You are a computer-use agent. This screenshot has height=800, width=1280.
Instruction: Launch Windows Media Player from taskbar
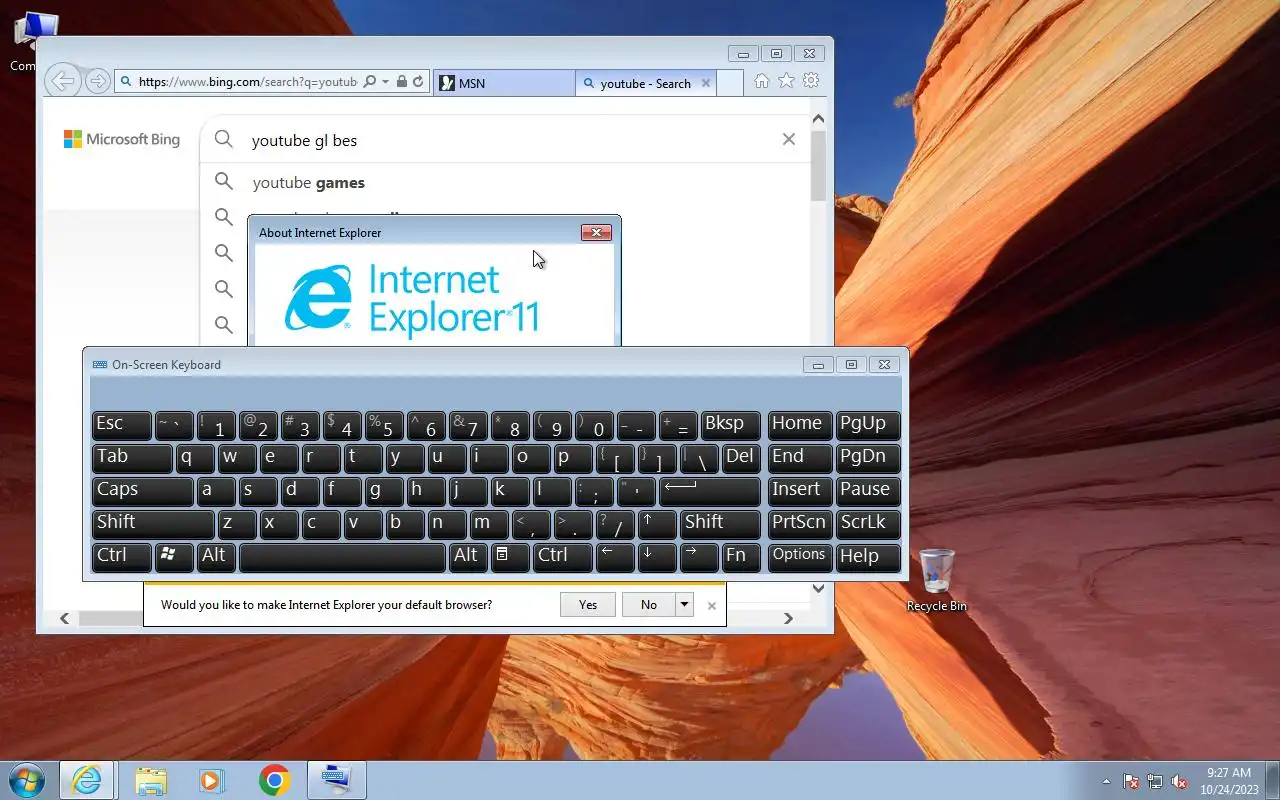pyautogui.click(x=211, y=780)
